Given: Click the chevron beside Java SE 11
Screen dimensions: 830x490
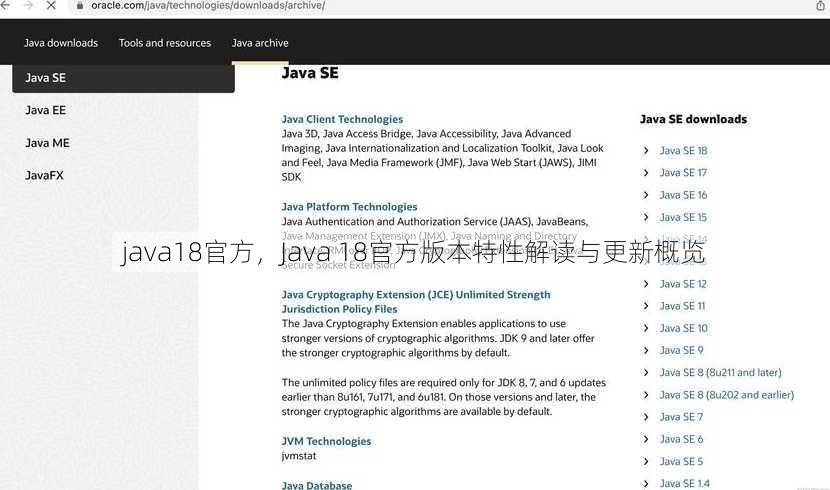Looking at the screenshot, I should coord(646,306).
